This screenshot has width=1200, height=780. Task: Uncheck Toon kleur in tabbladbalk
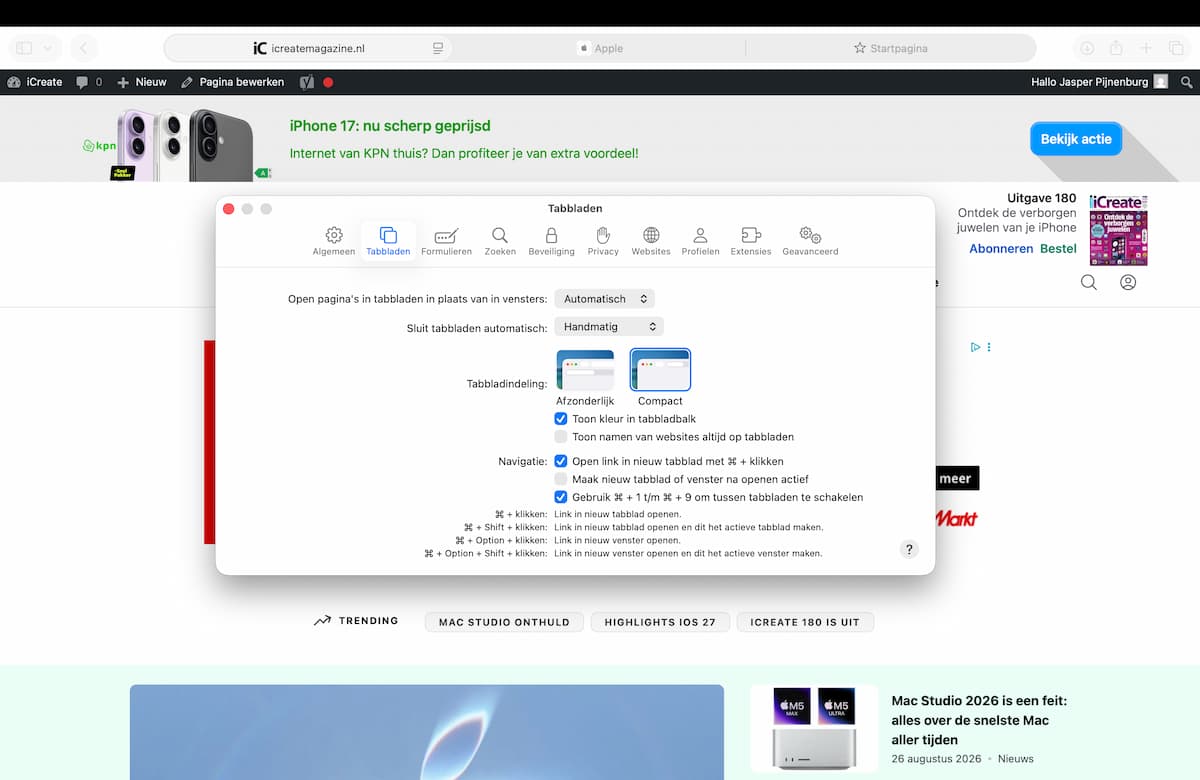pyautogui.click(x=561, y=419)
